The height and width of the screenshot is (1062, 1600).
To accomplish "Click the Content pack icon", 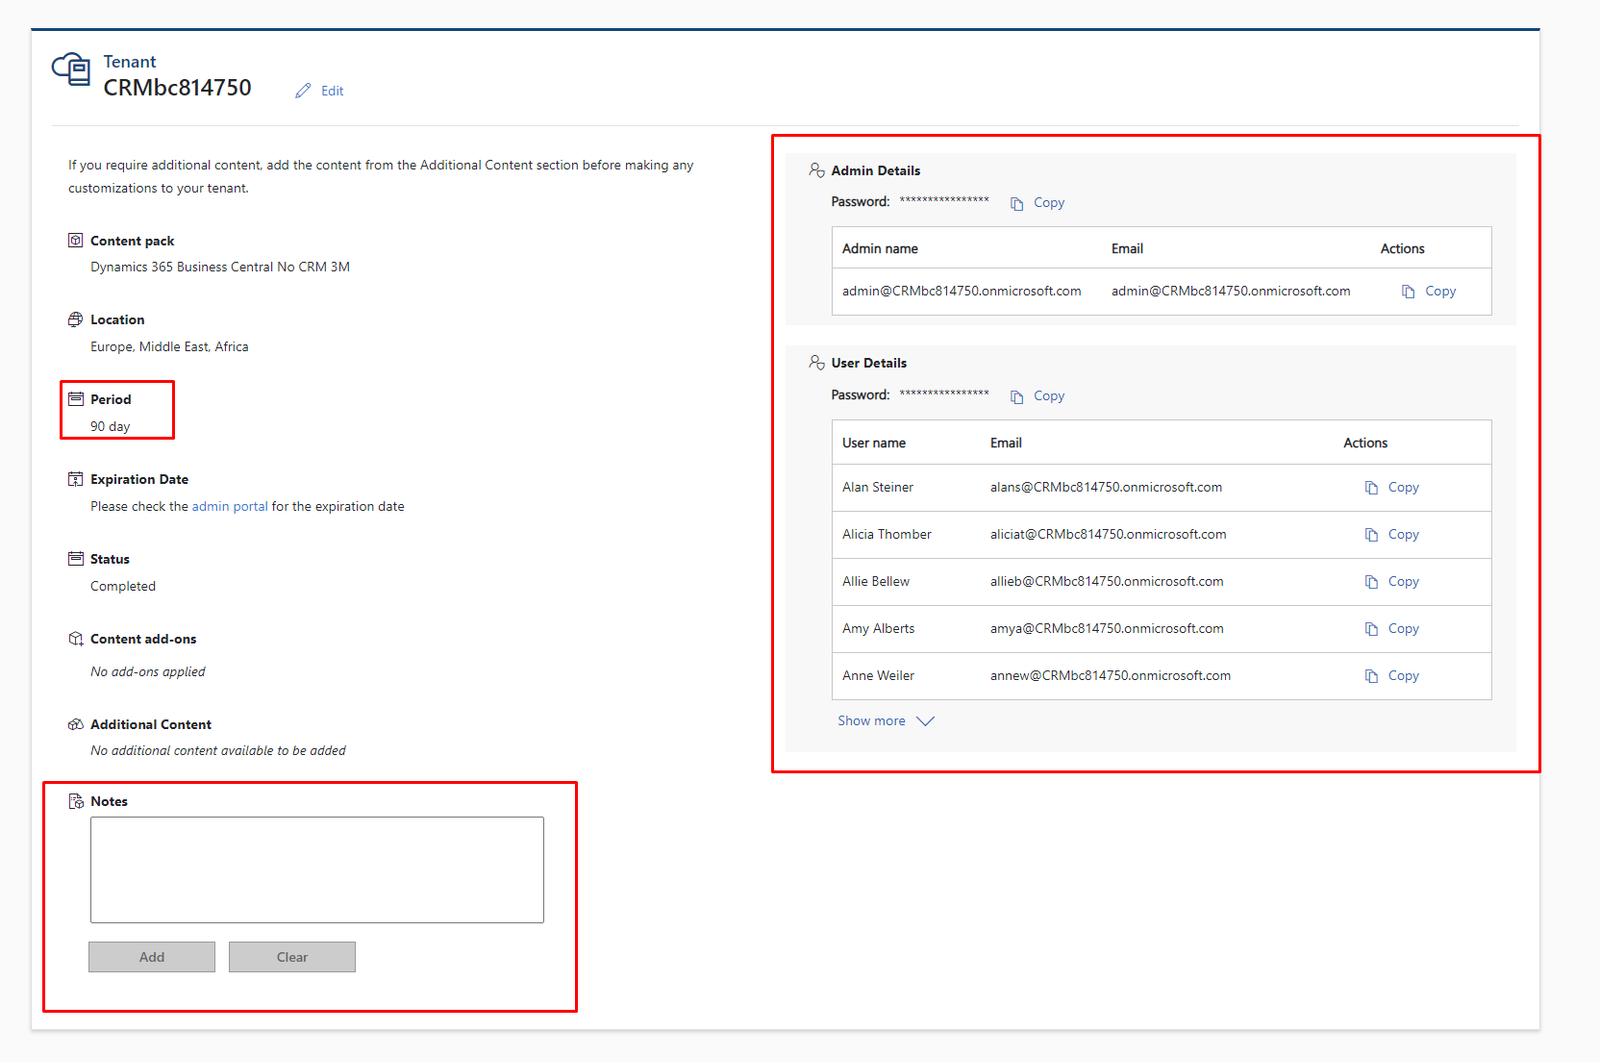I will [75, 240].
